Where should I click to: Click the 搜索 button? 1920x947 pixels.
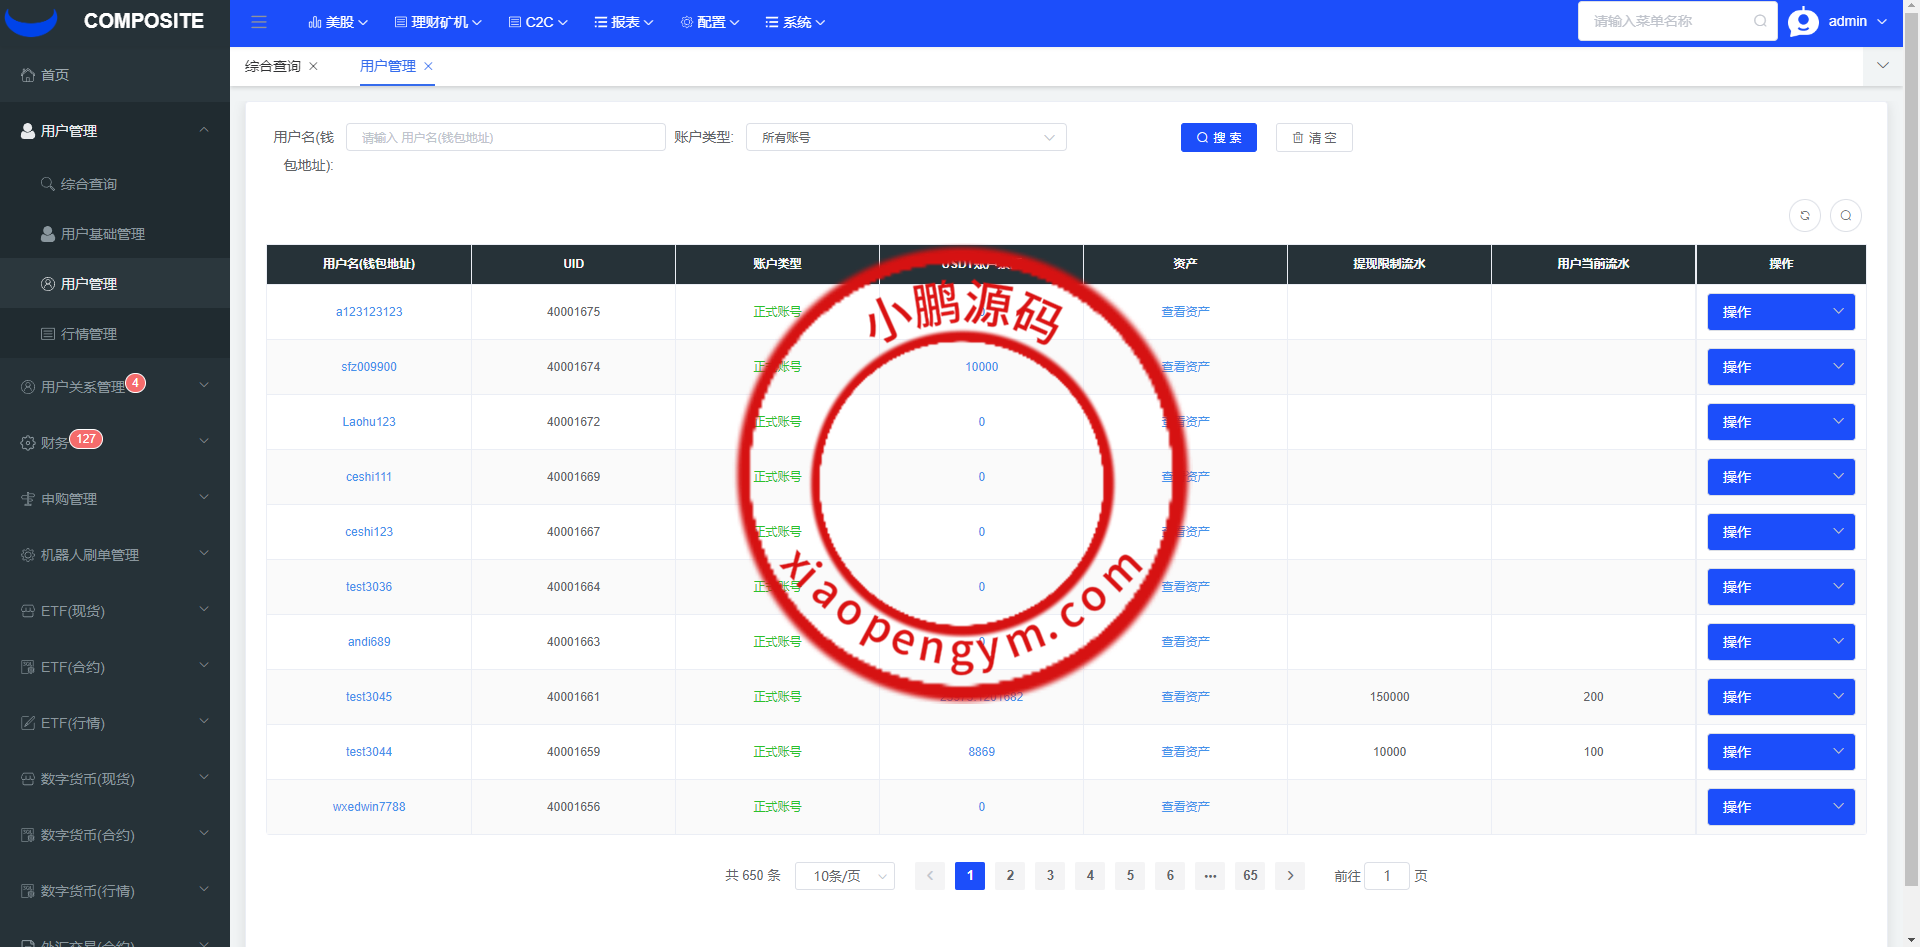click(1218, 137)
